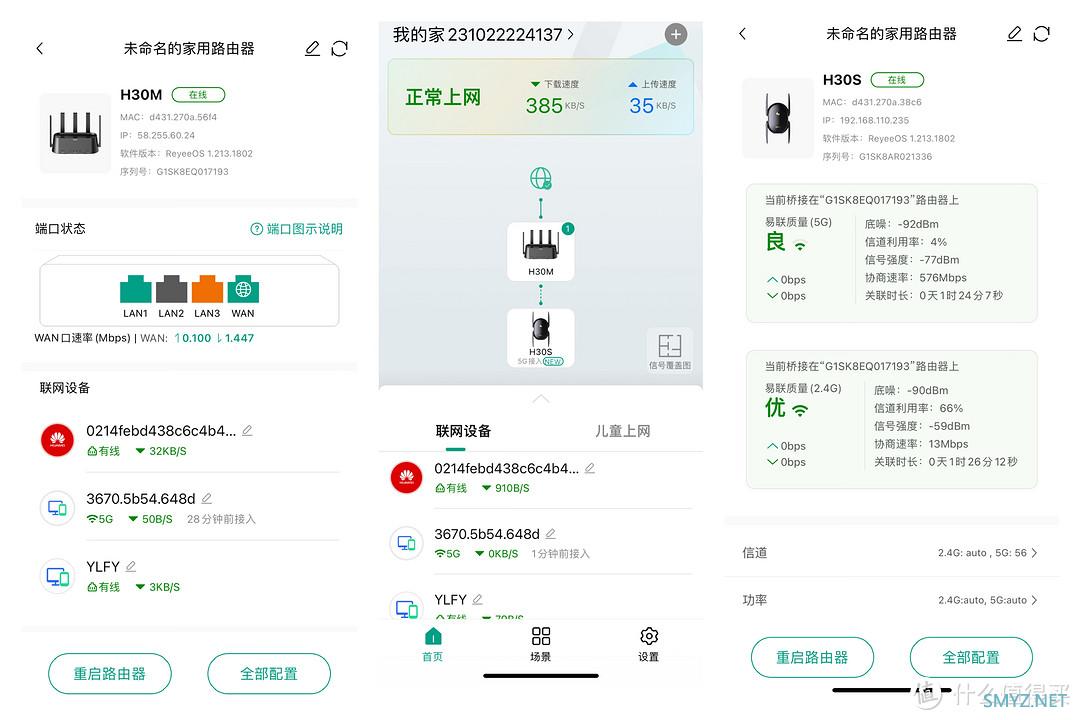
Task: Tap the 385 KB/S download speed value
Action: click(x=554, y=105)
